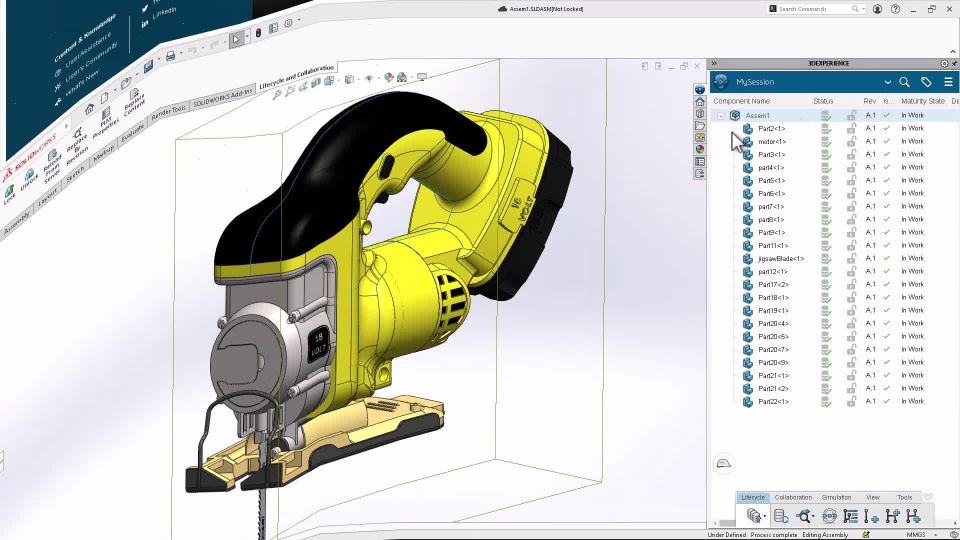
Task: Click the lock icon in Part5<1> row
Action: coord(852,181)
